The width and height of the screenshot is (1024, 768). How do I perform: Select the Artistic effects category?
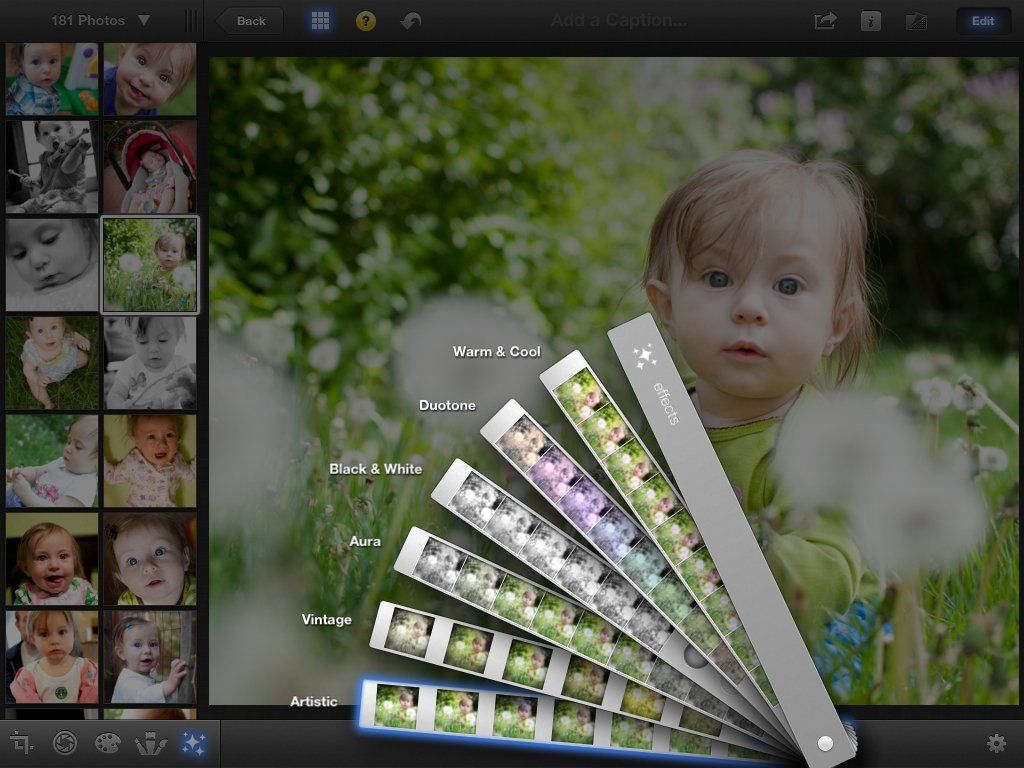(x=313, y=701)
